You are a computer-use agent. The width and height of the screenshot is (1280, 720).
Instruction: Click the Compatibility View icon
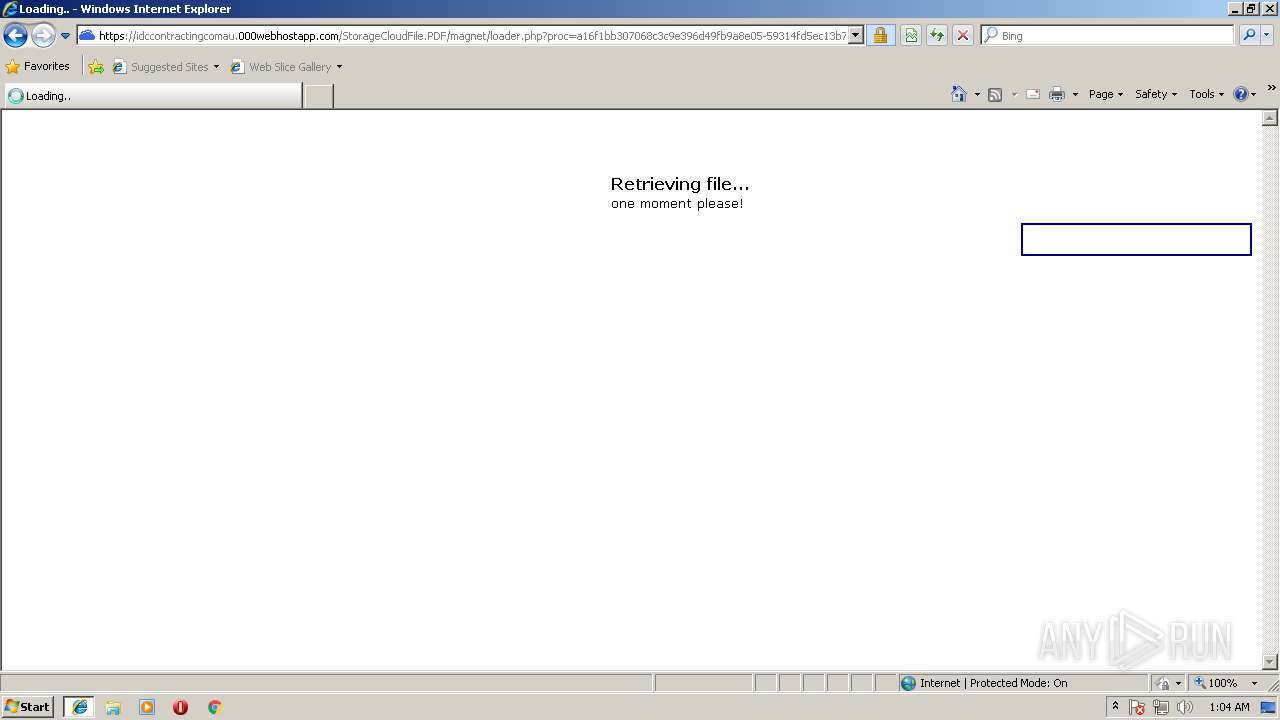(911, 36)
